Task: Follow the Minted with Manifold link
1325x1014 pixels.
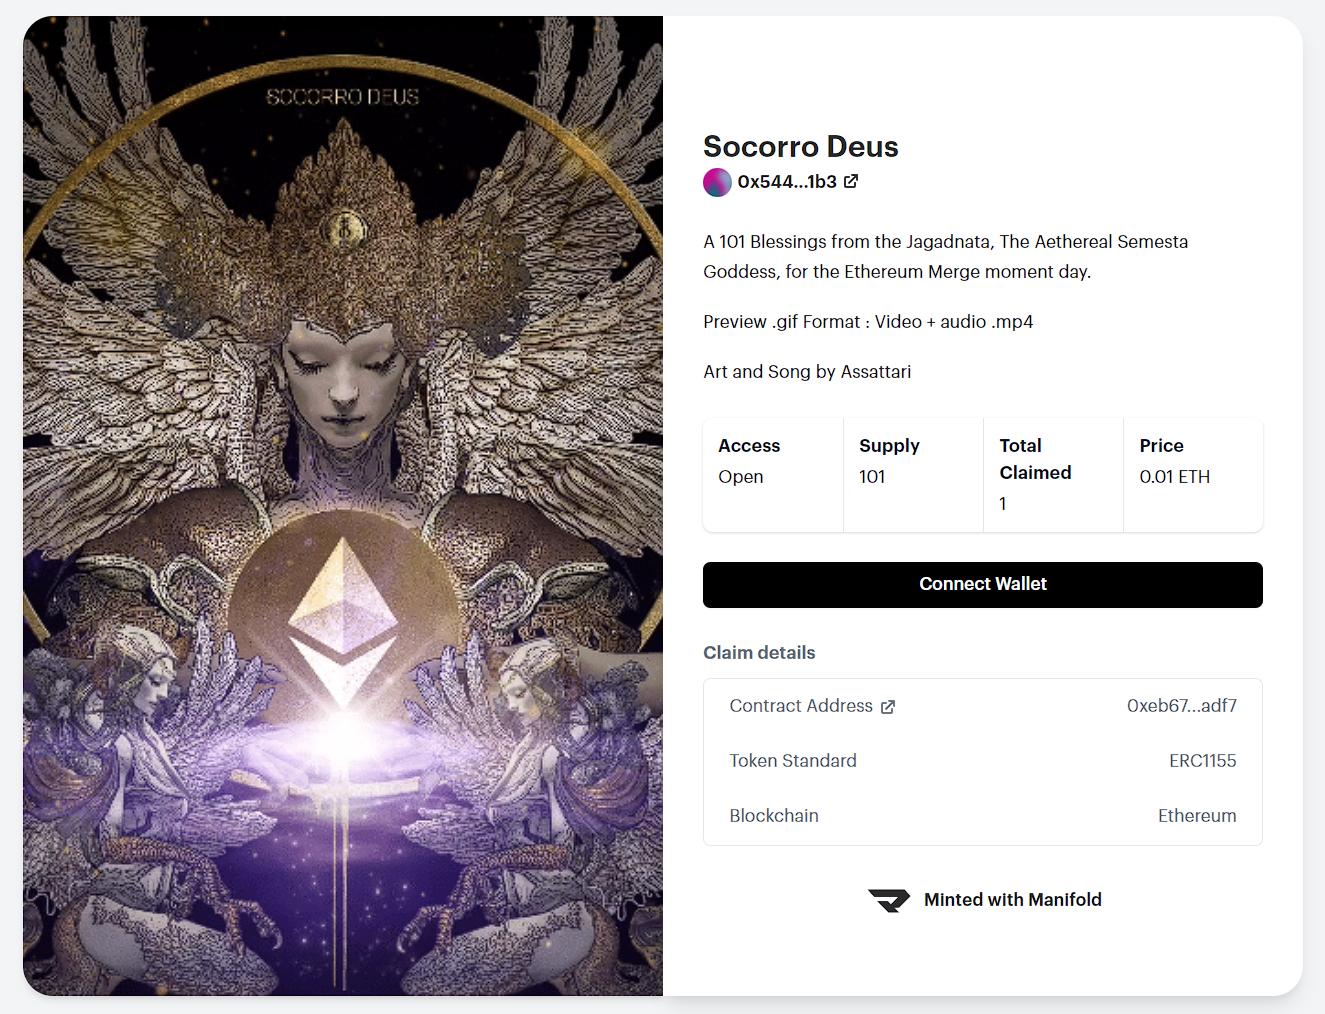Action: (1012, 900)
